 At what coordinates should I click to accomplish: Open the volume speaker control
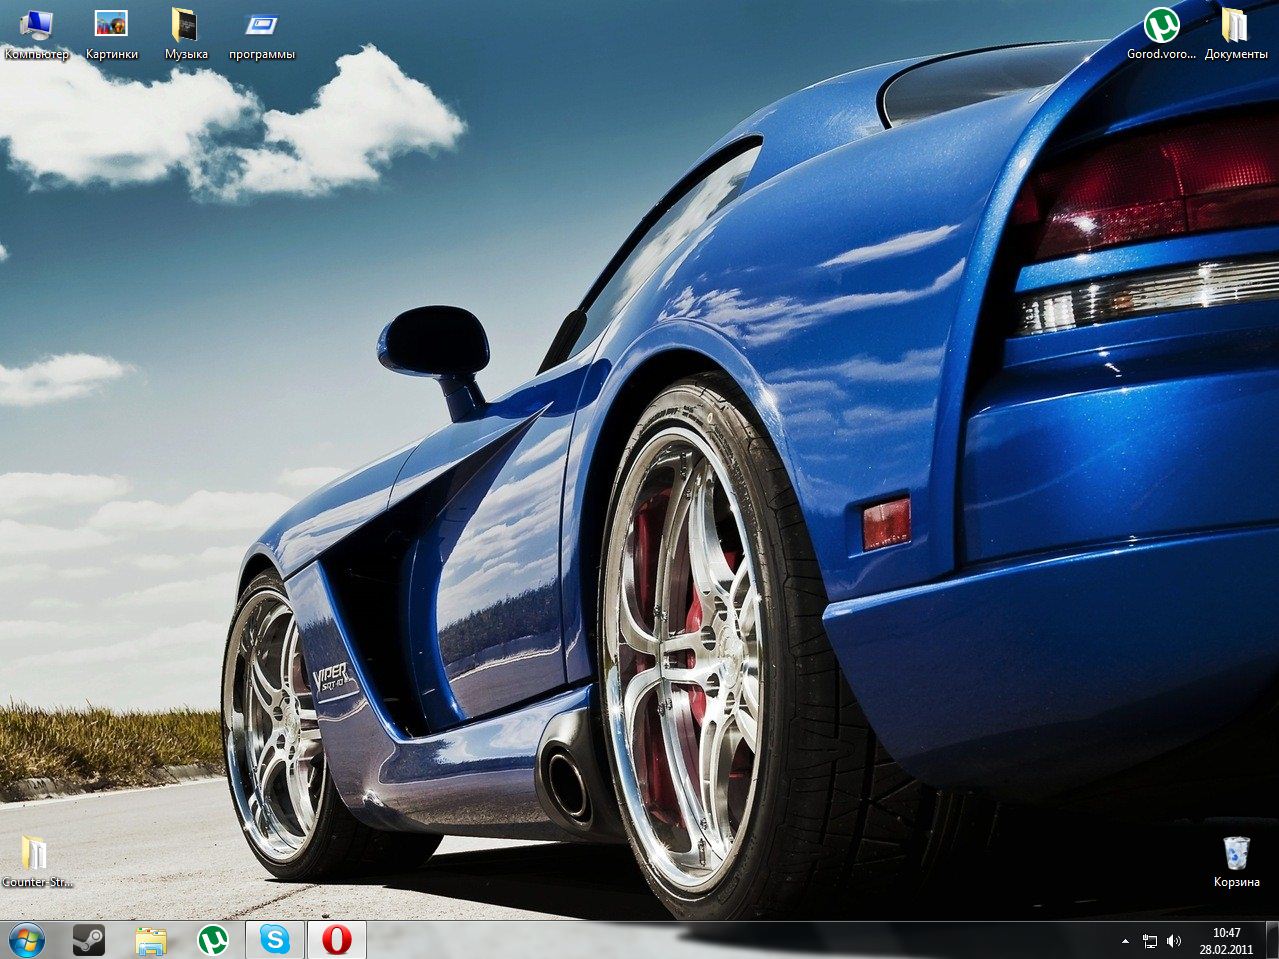[x=1173, y=941]
